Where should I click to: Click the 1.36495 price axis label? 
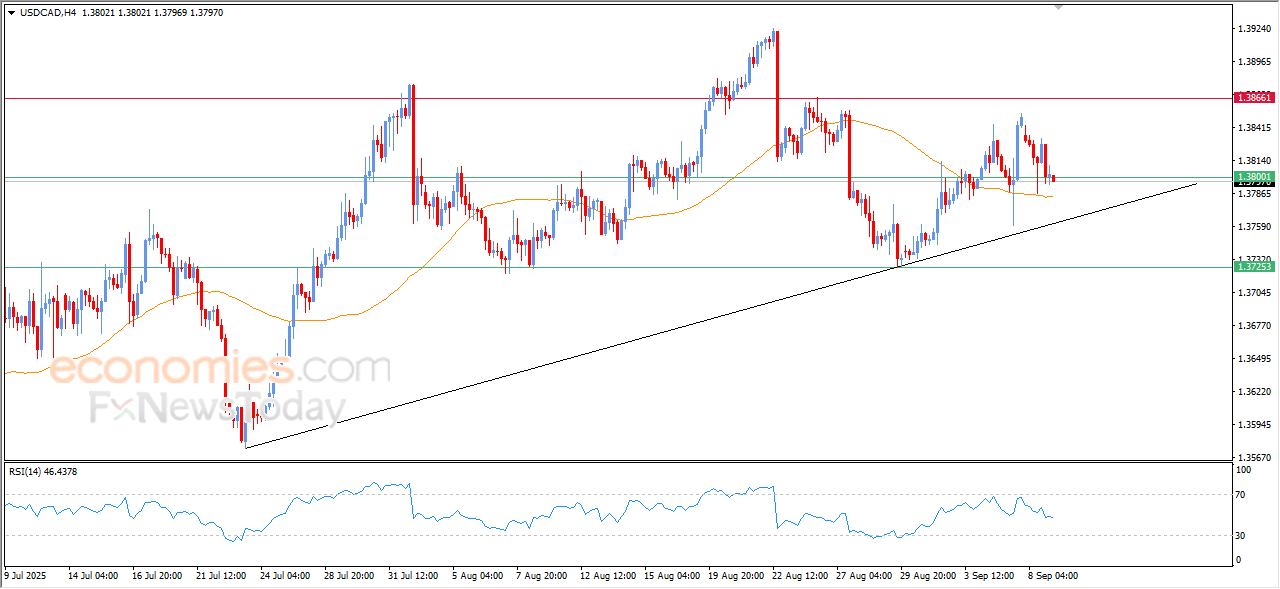click(1255, 359)
